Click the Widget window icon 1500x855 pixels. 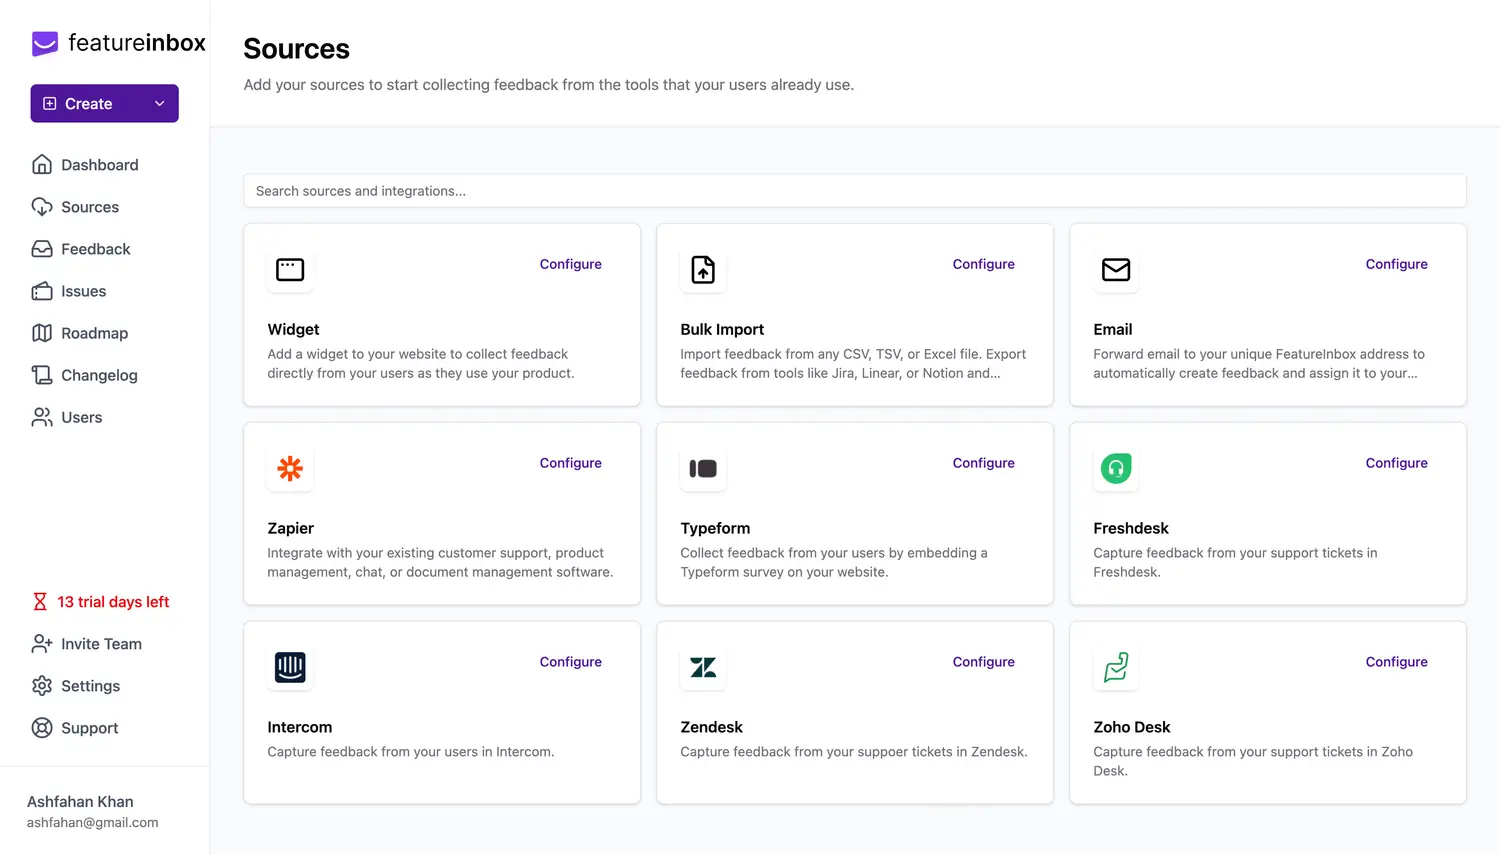[290, 269]
